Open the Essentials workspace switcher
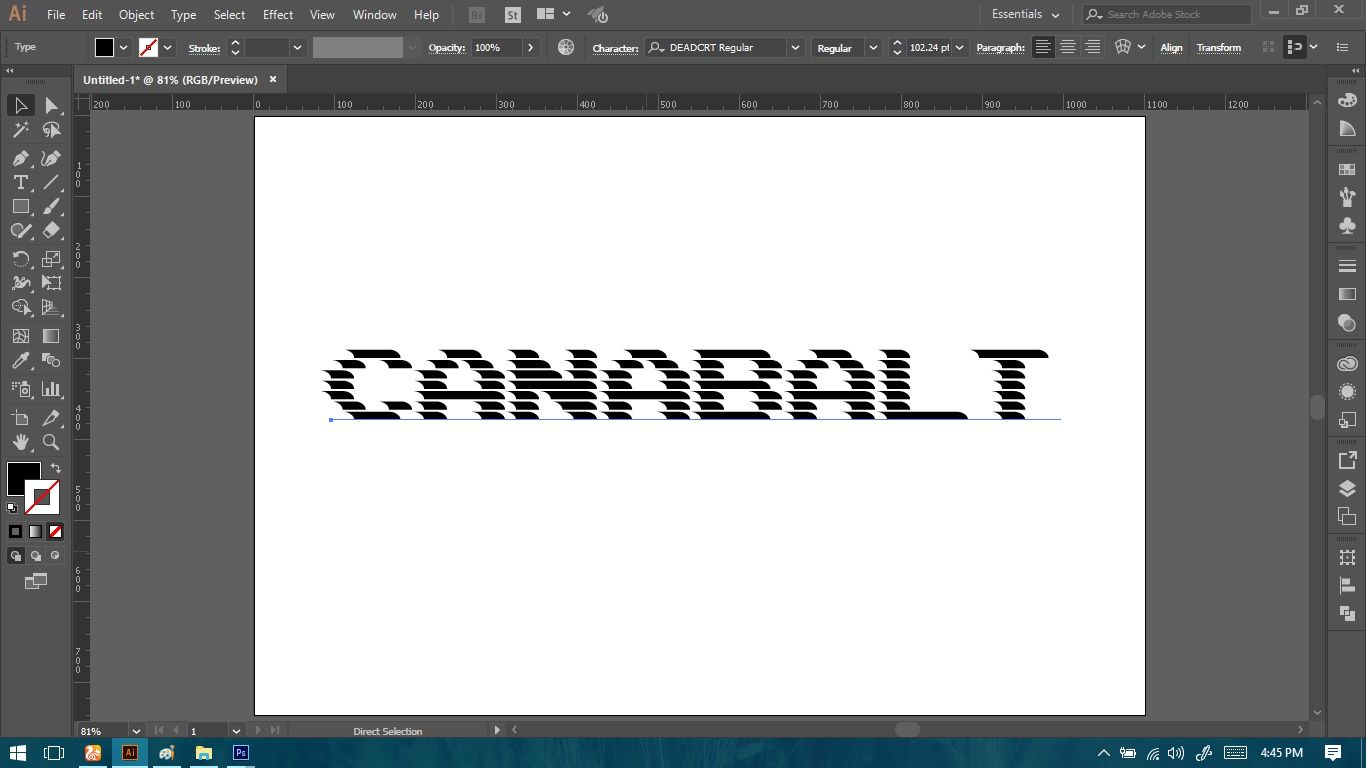The width and height of the screenshot is (1366, 768). tap(1025, 15)
